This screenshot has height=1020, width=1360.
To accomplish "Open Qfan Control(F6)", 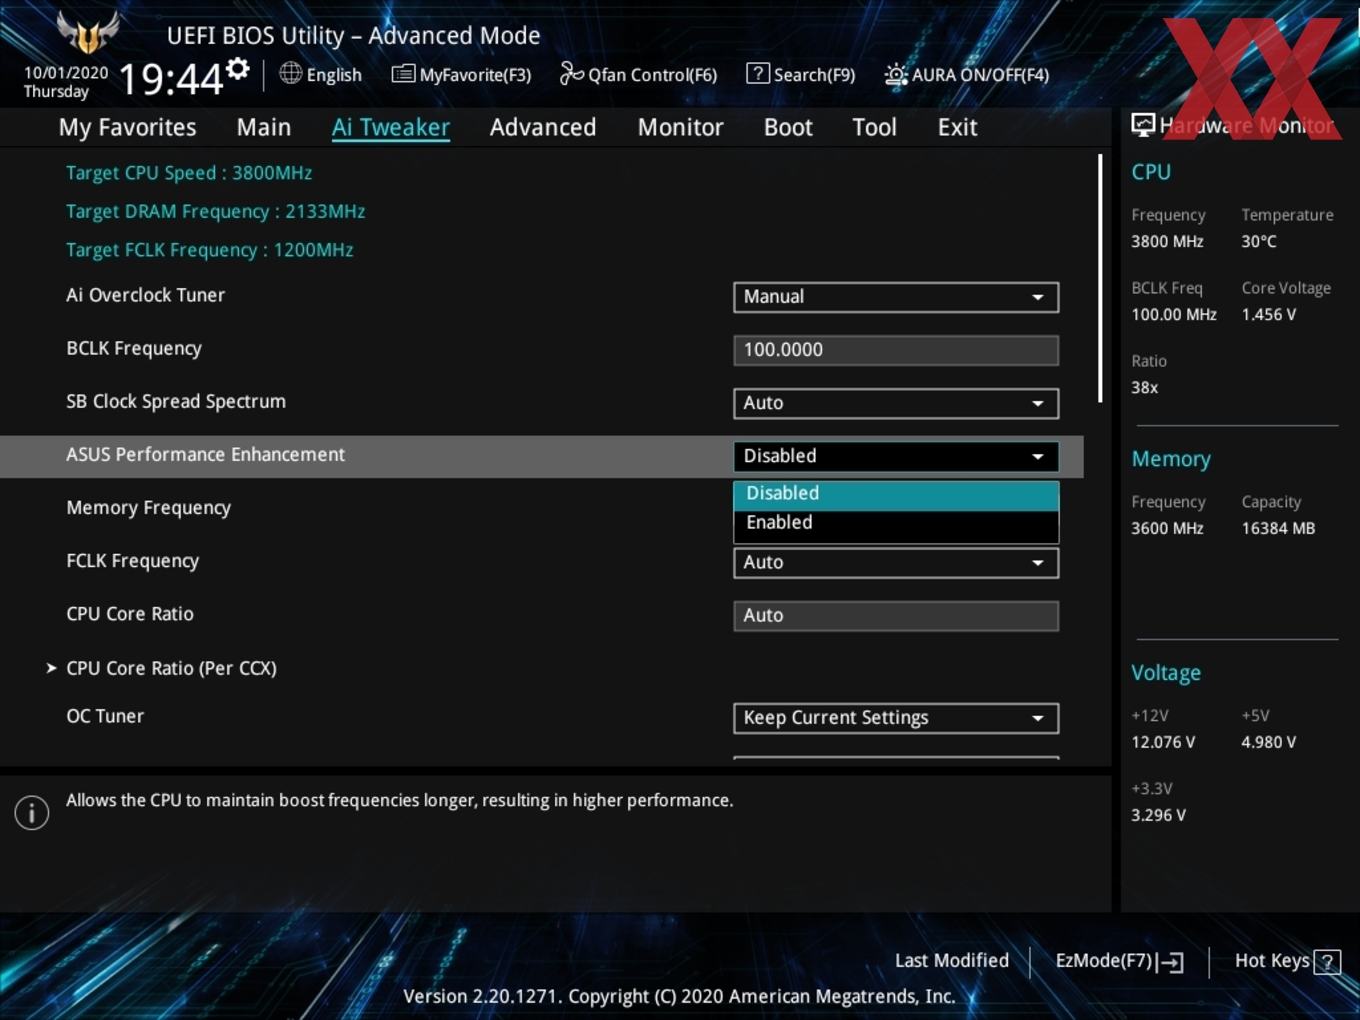I will pyautogui.click(x=638, y=74).
